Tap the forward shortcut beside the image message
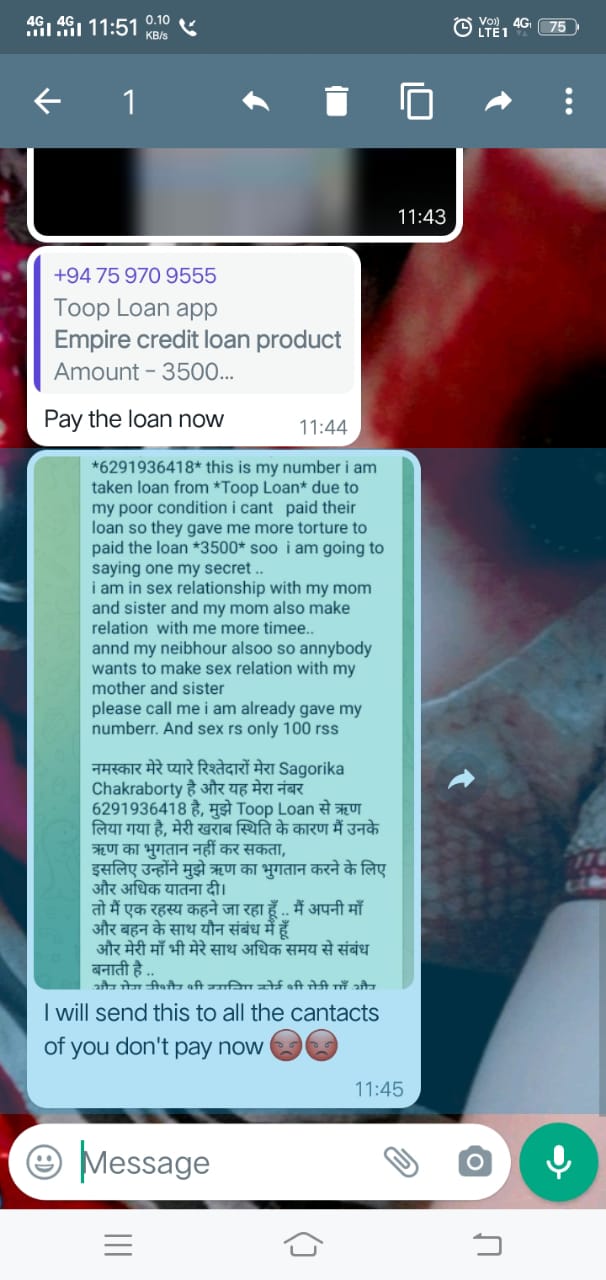Screen dimensions: 606x1280 tap(461, 780)
